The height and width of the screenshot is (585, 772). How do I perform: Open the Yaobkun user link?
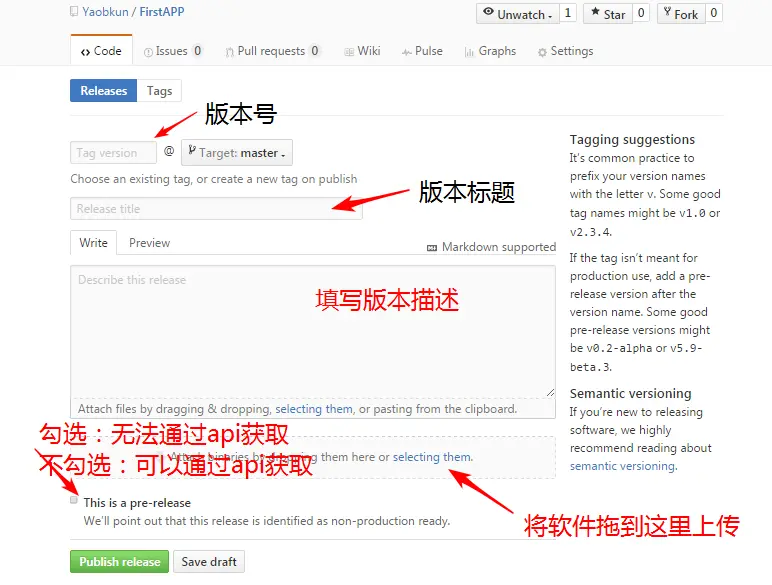pos(105,12)
